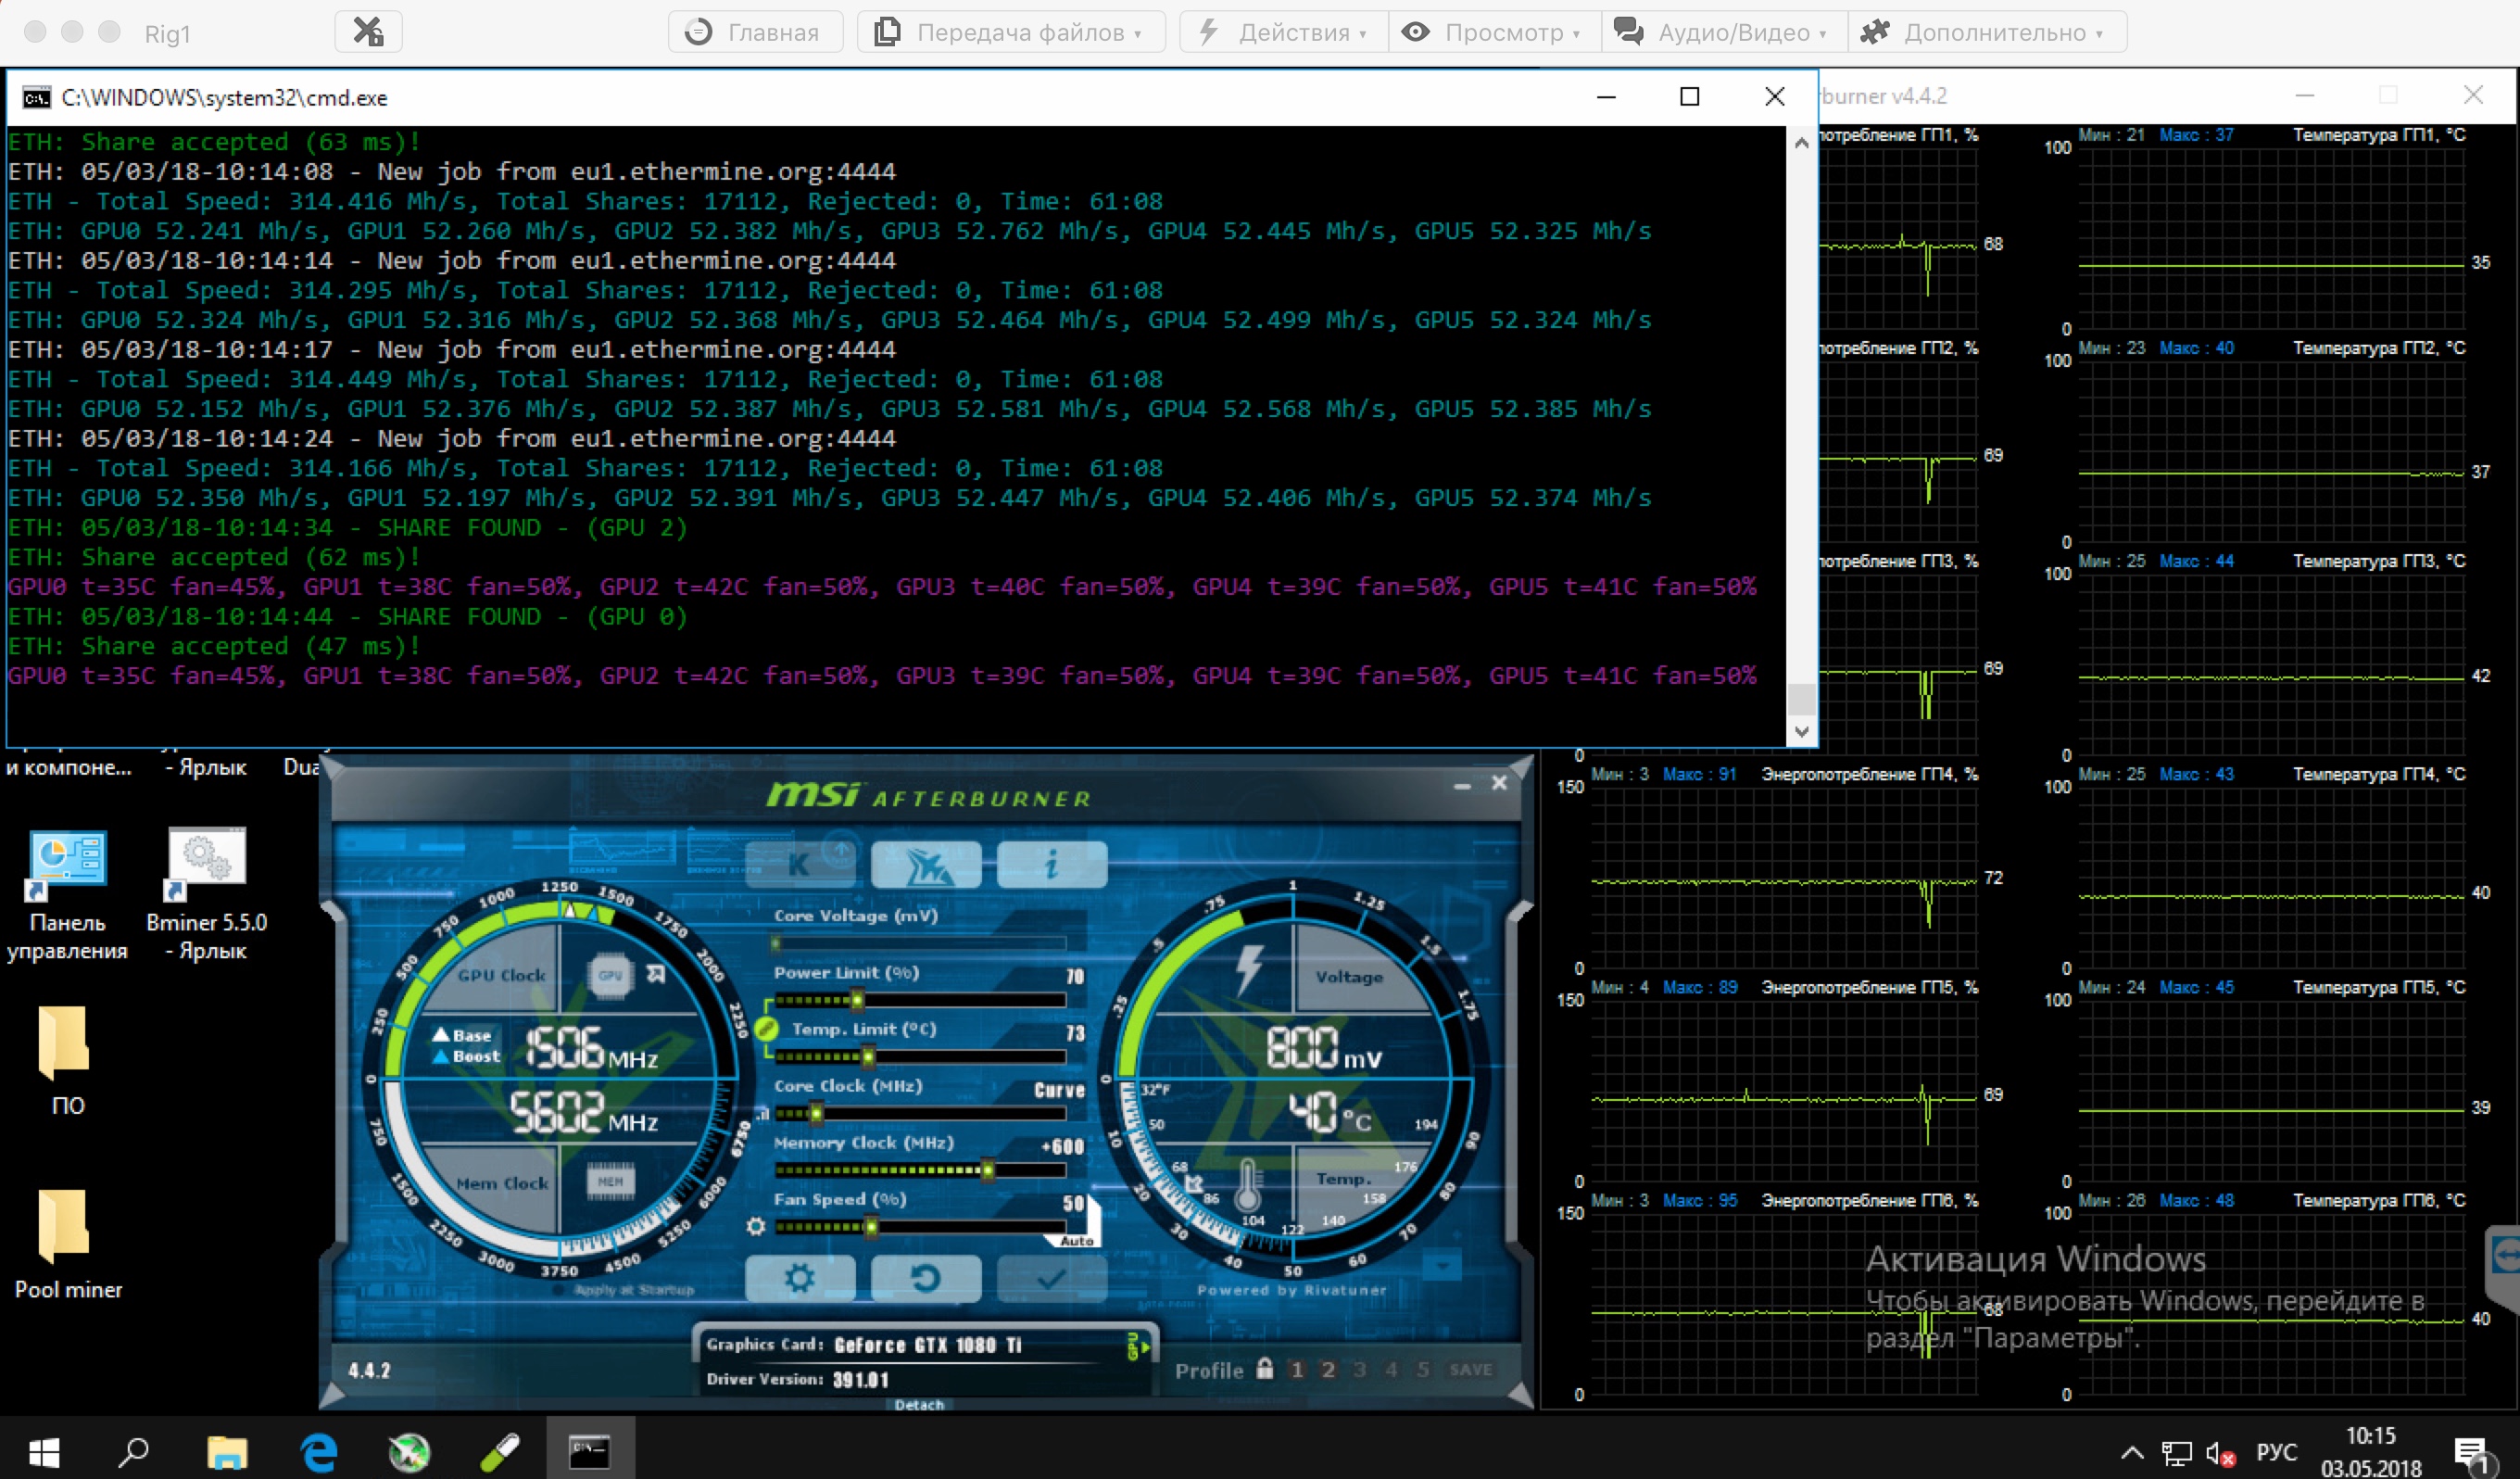Open the Bminer 5.5.0 desktop shortcut

[x=207, y=896]
